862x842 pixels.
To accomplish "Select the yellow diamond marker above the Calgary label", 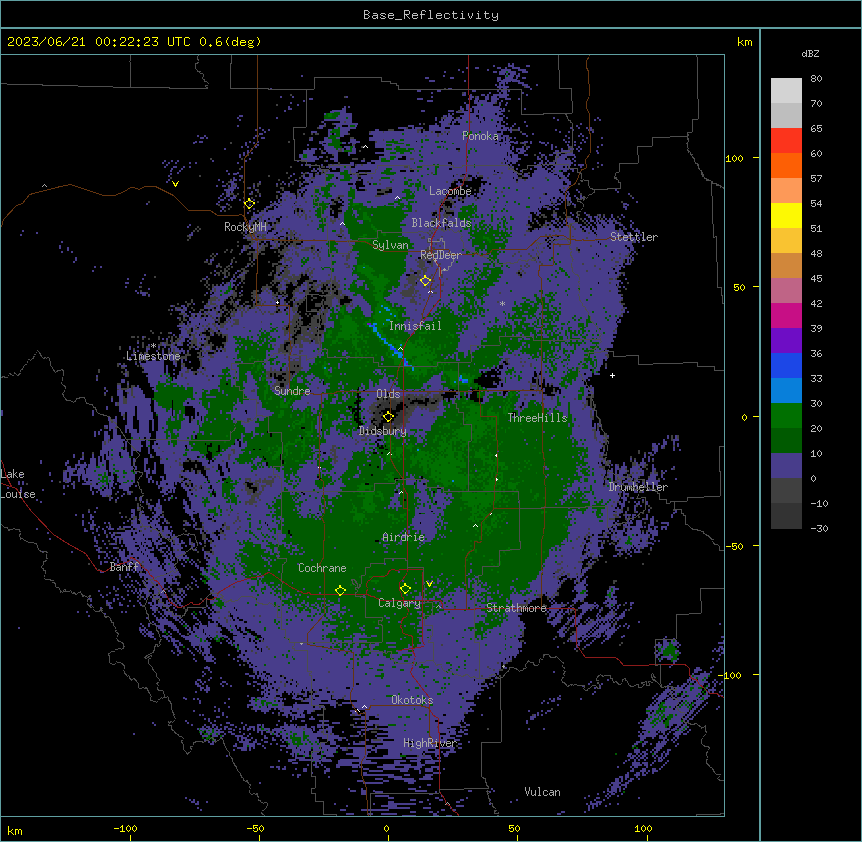I will coord(405,589).
